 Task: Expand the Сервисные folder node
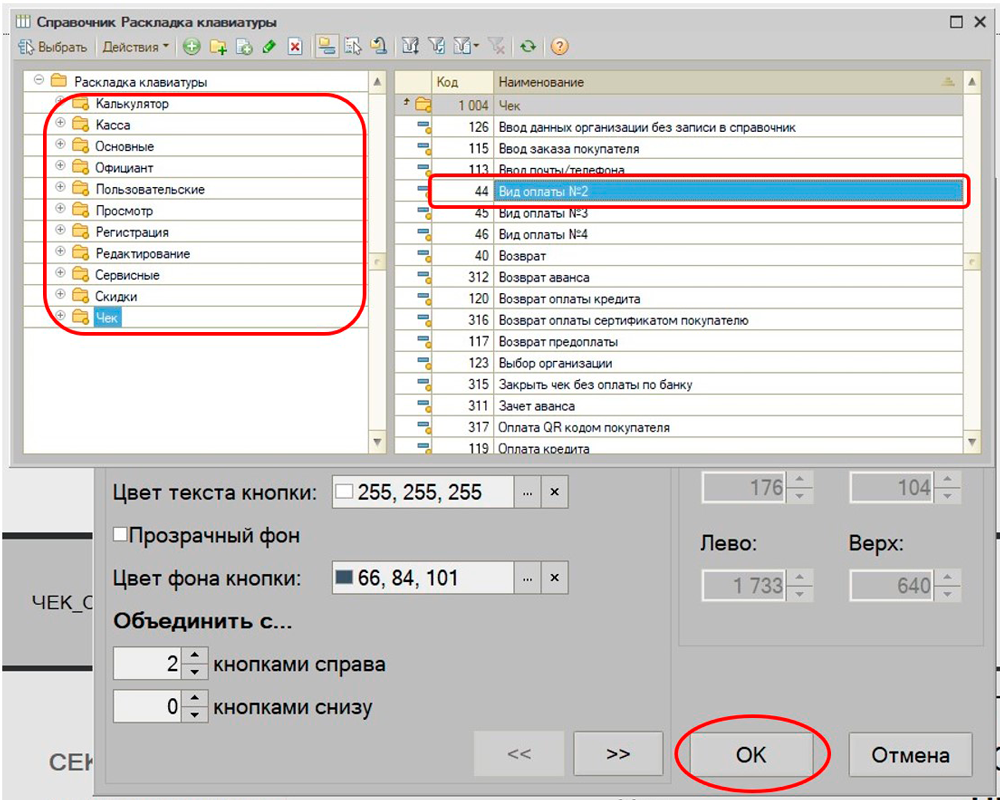[x=60, y=274]
